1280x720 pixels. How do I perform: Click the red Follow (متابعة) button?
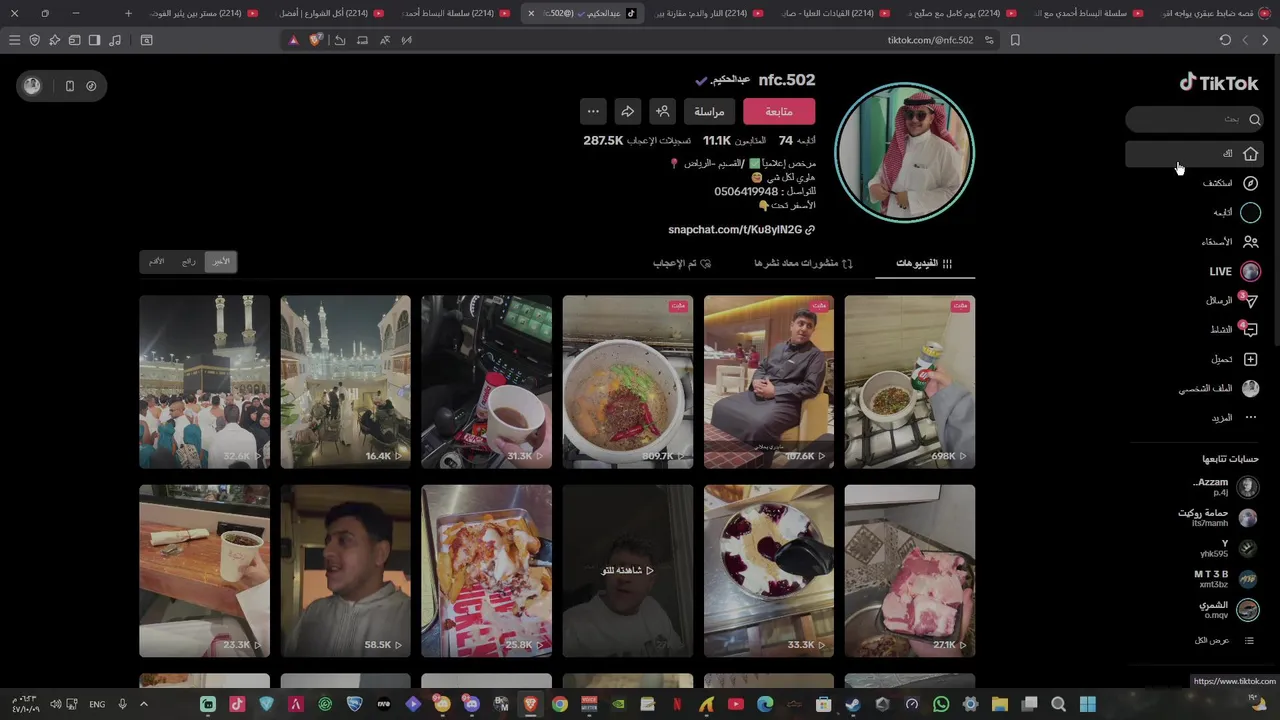coord(779,111)
